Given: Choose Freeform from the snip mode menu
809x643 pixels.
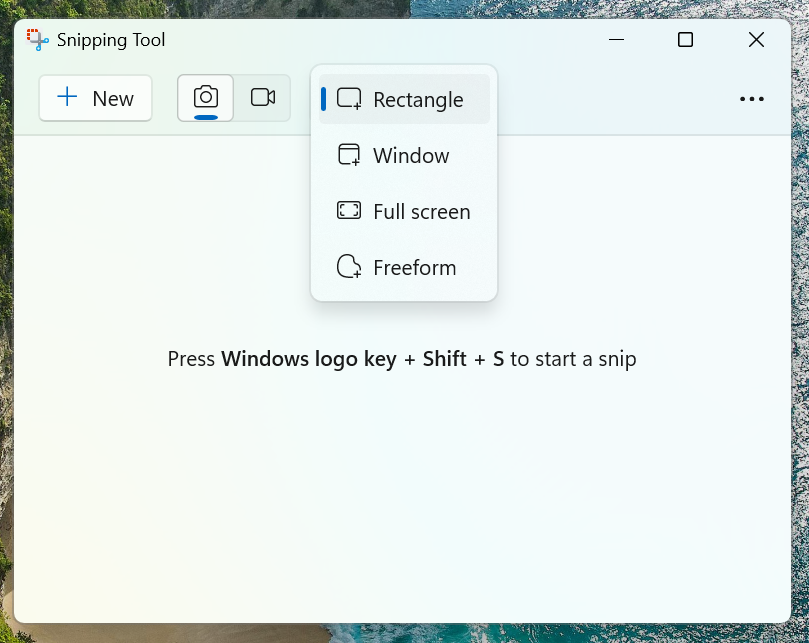Looking at the screenshot, I should pos(414,268).
